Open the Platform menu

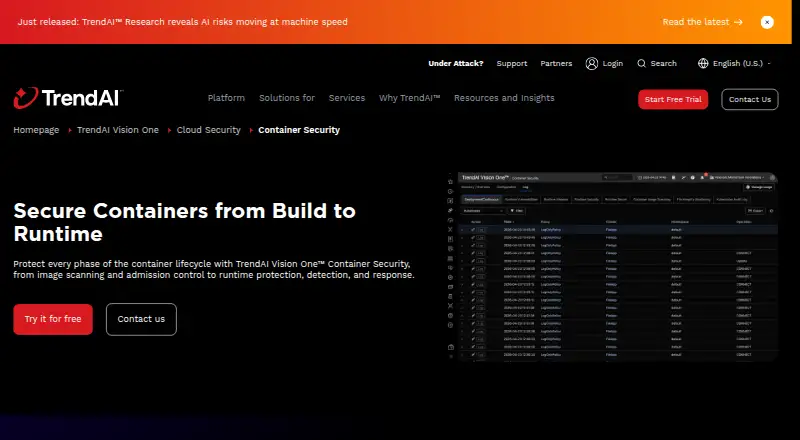click(x=226, y=98)
